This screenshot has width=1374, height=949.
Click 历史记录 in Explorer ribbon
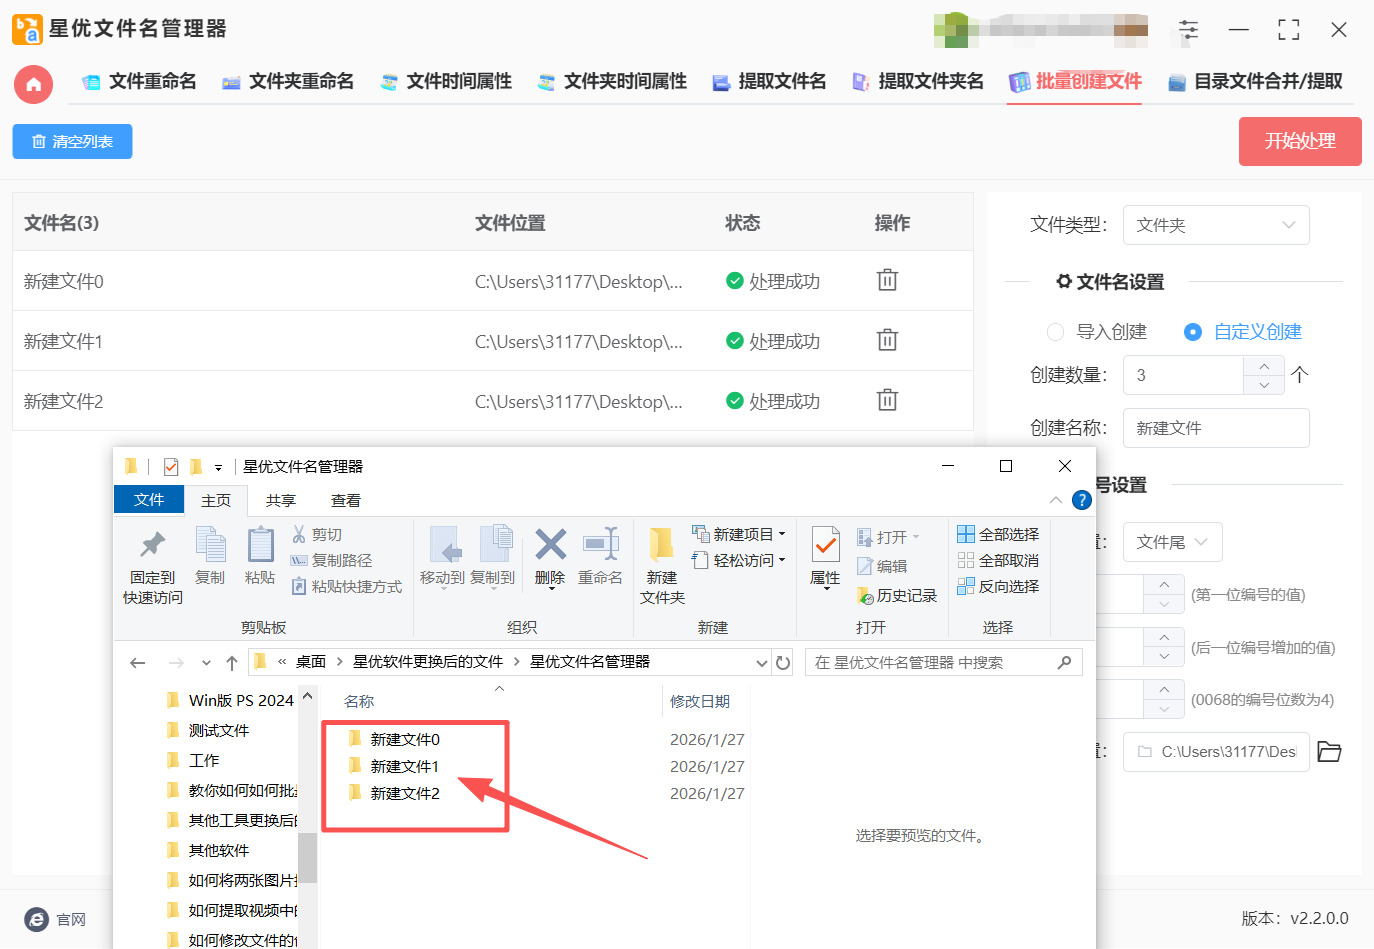(x=897, y=596)
